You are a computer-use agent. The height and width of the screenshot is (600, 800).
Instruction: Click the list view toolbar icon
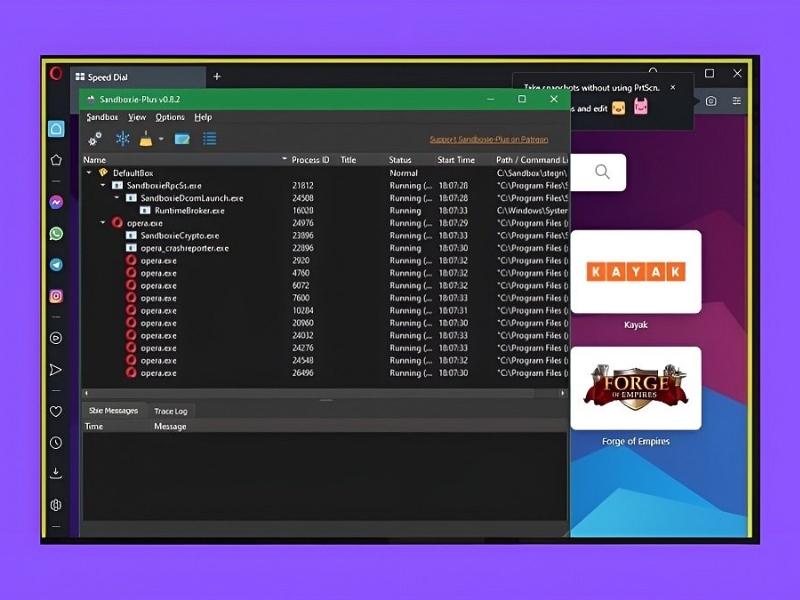point(210,139)
